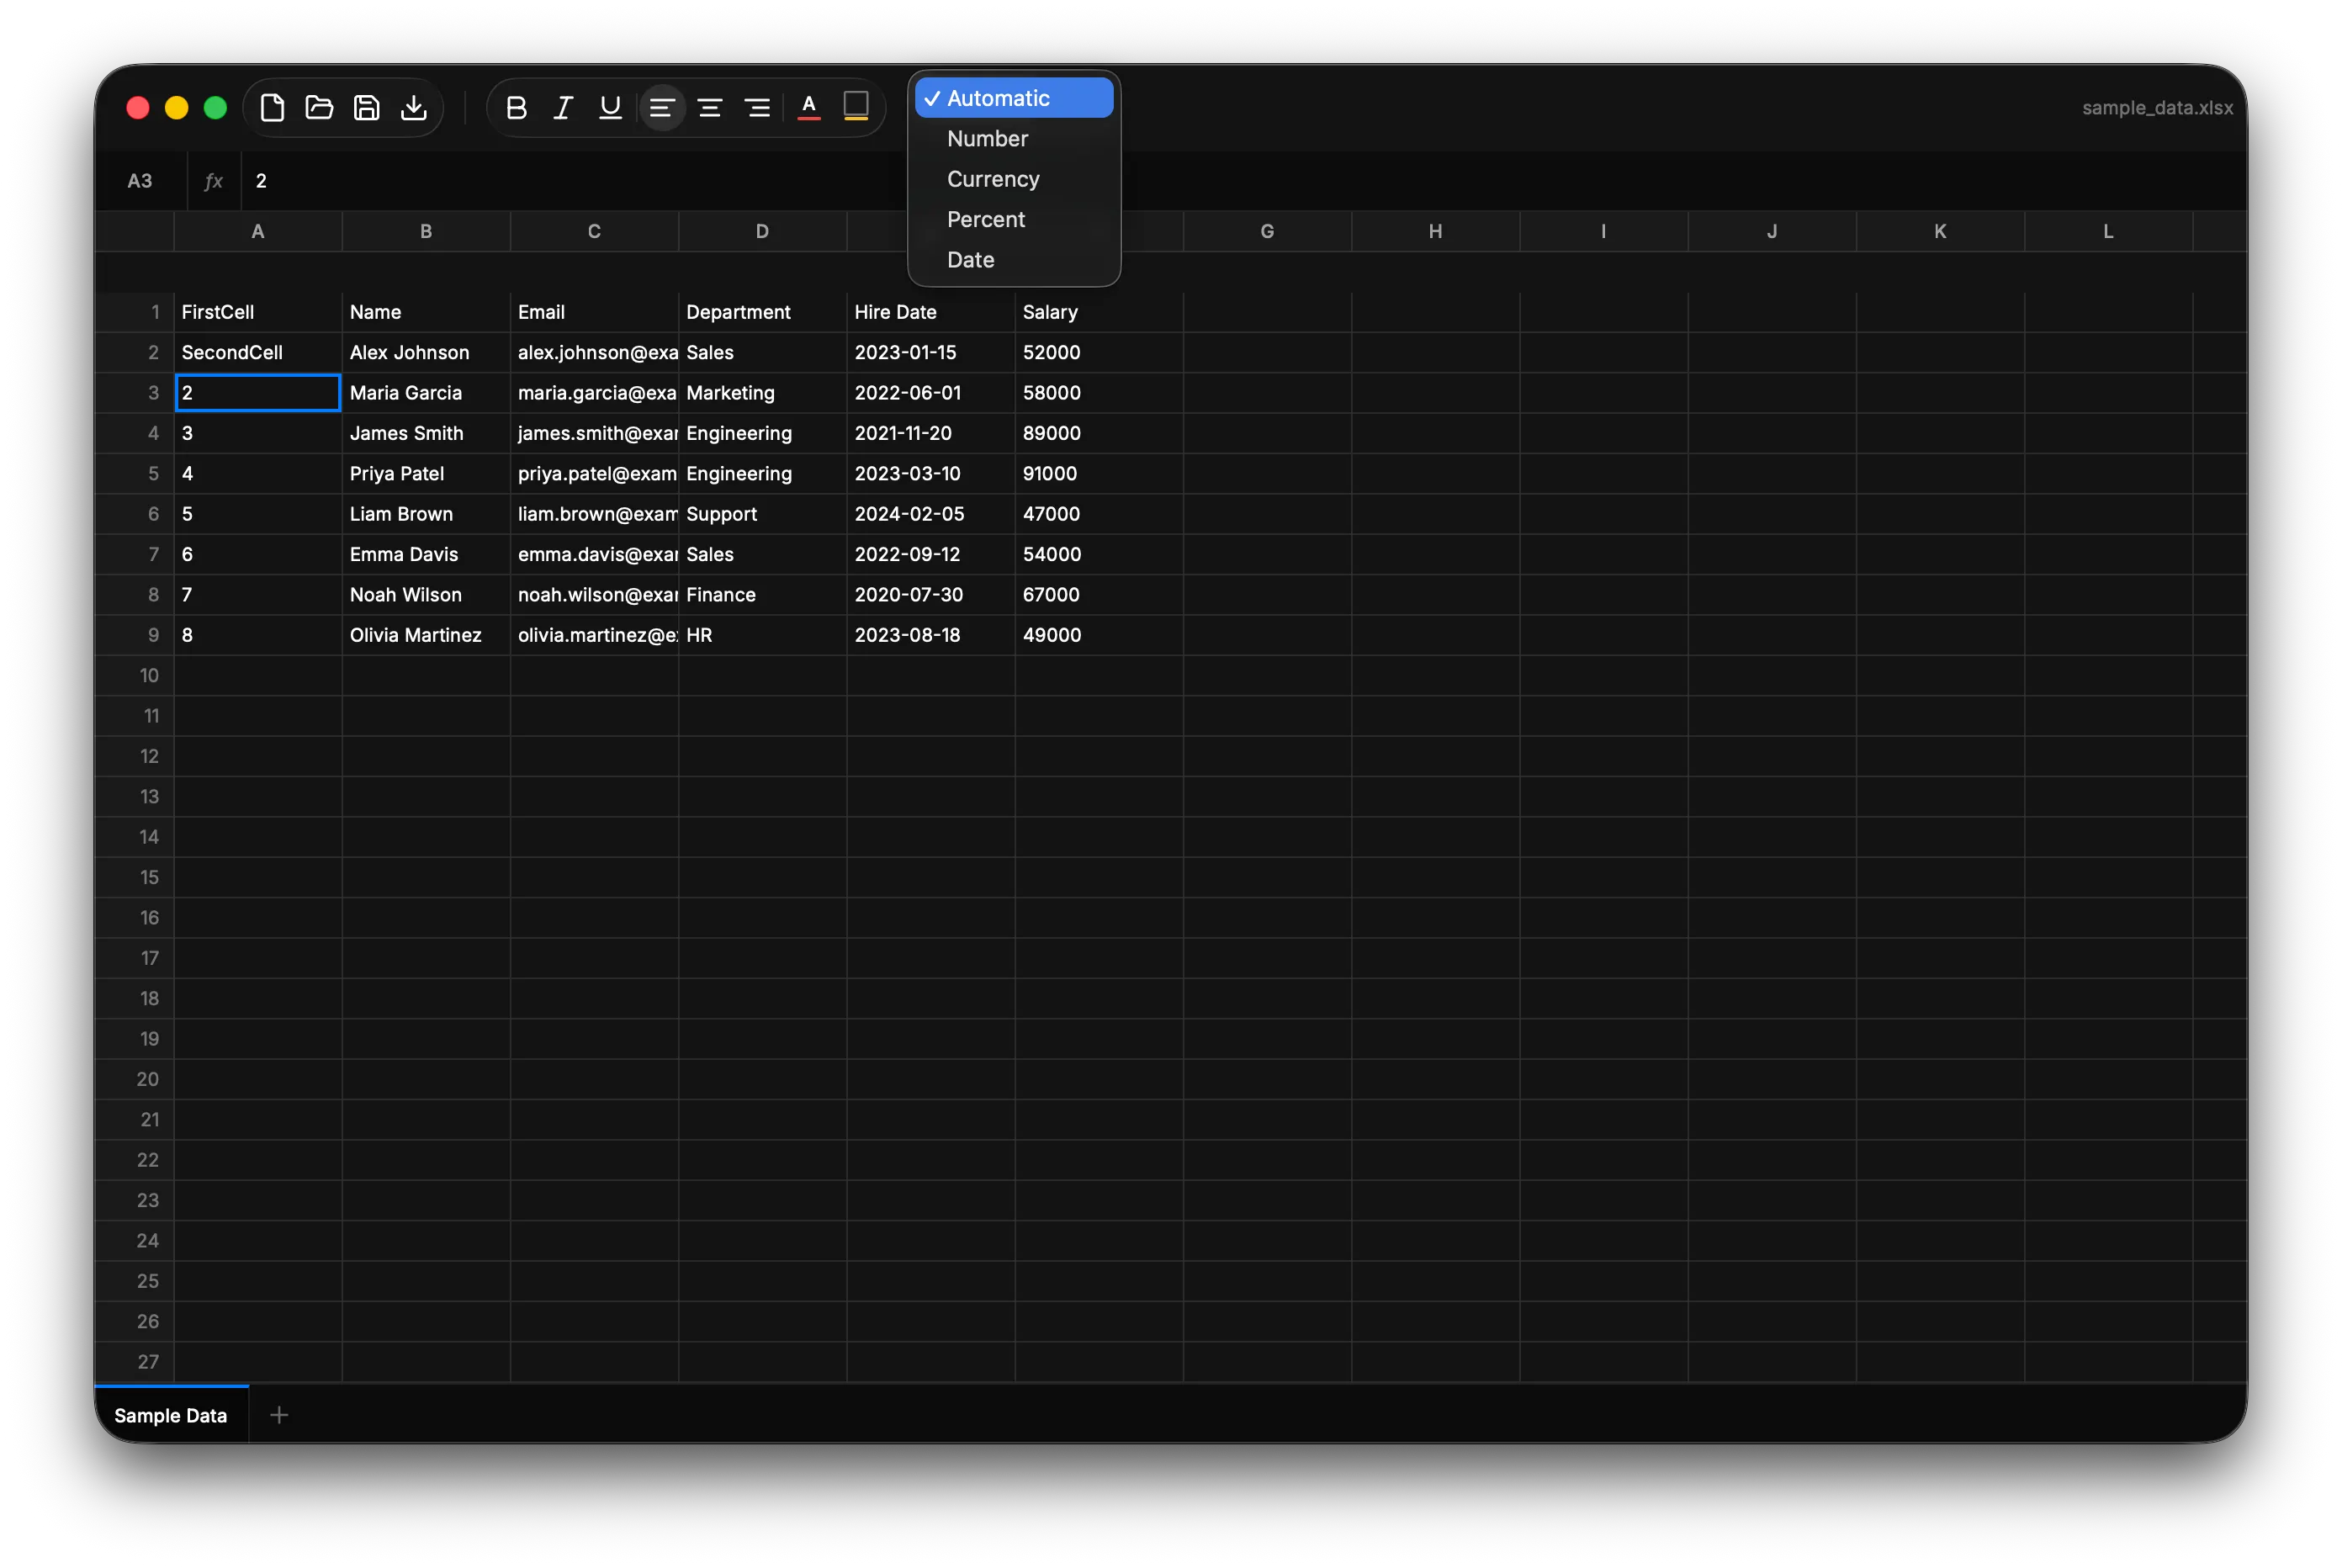This screenshot has width=2342, height=1568.
Task: Align text left
Action: click(662, 108)
